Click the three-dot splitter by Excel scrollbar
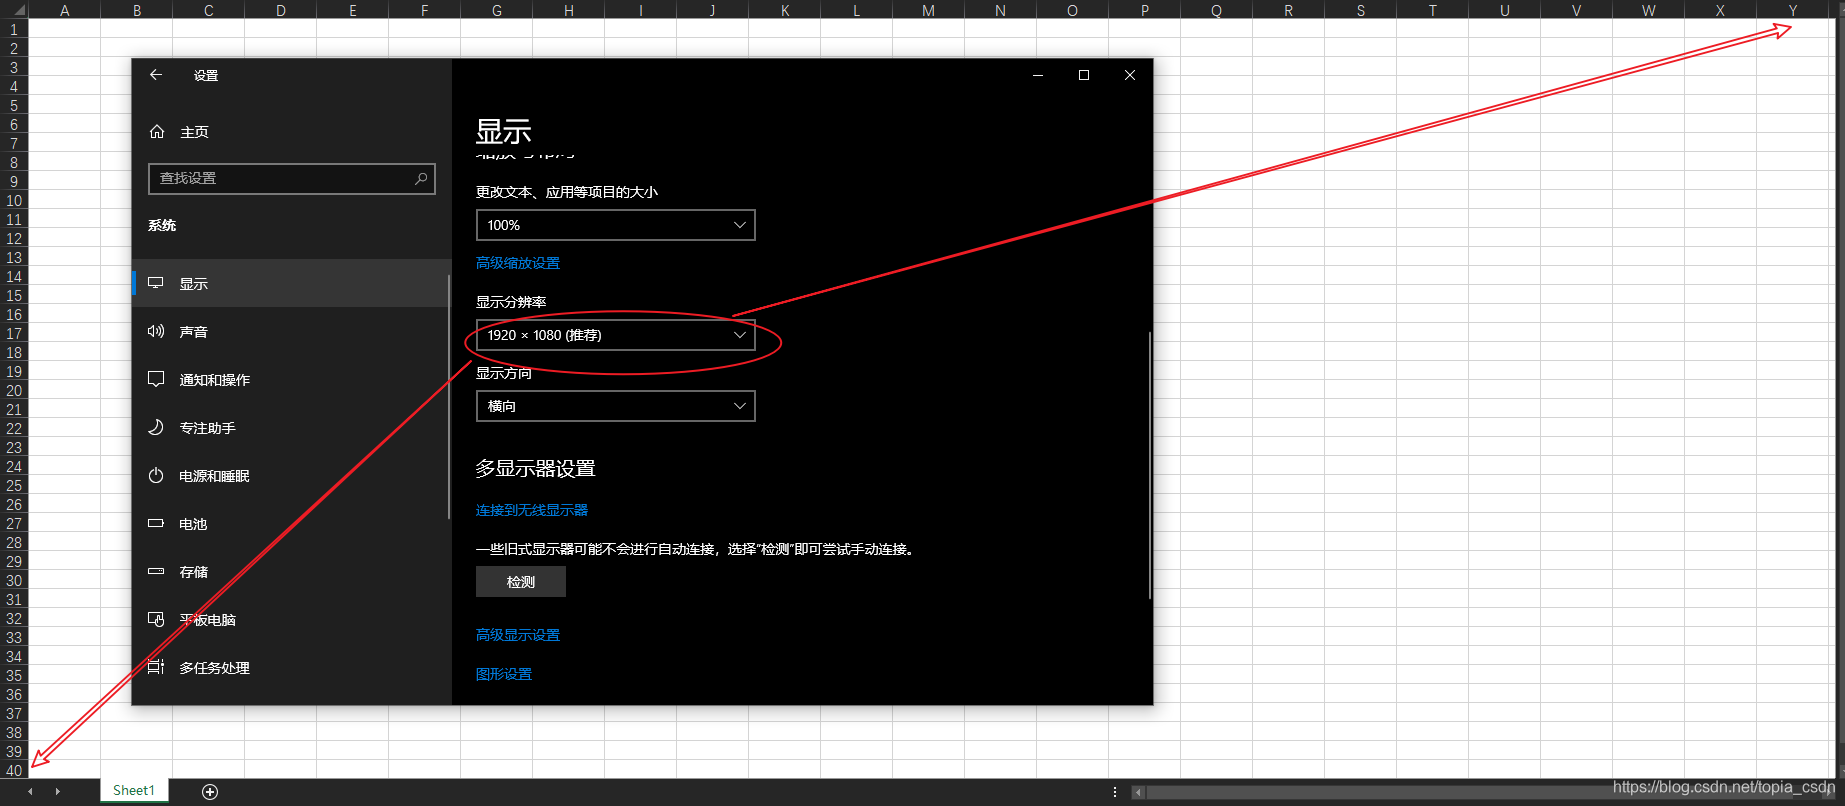Screen dimensions: 1845x806 coord(1115,792)
